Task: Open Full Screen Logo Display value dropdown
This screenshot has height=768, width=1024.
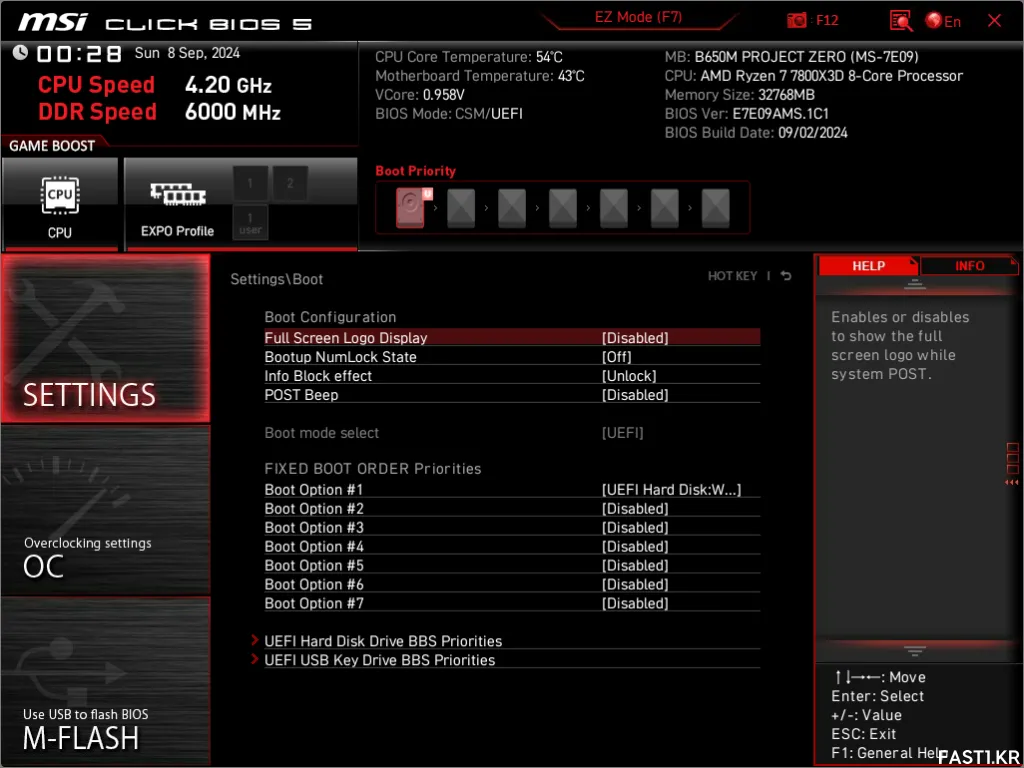Action: pyautogui.click(x=635, y=338)
